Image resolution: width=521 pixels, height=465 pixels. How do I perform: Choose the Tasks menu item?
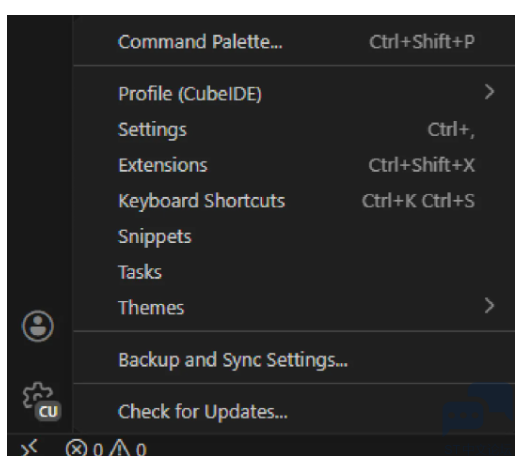click(x=294, y=272)
